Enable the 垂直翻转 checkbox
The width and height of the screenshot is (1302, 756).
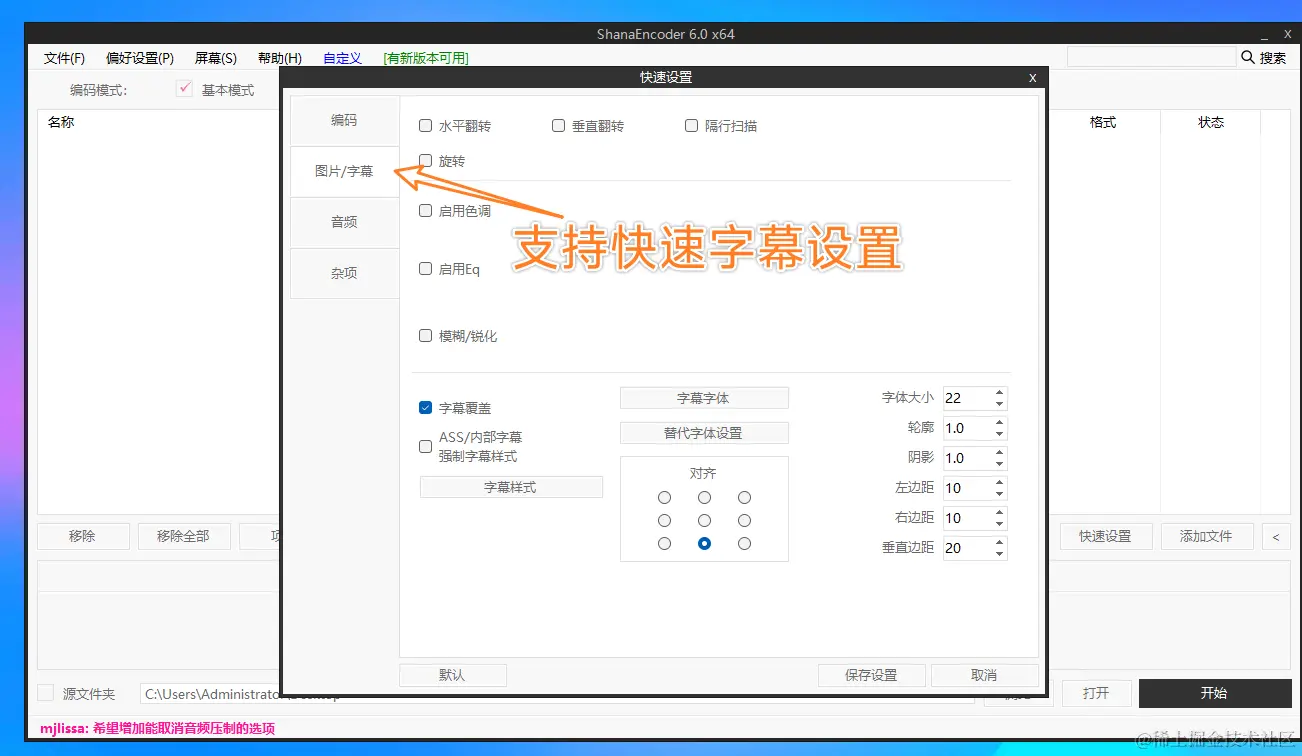559,126
